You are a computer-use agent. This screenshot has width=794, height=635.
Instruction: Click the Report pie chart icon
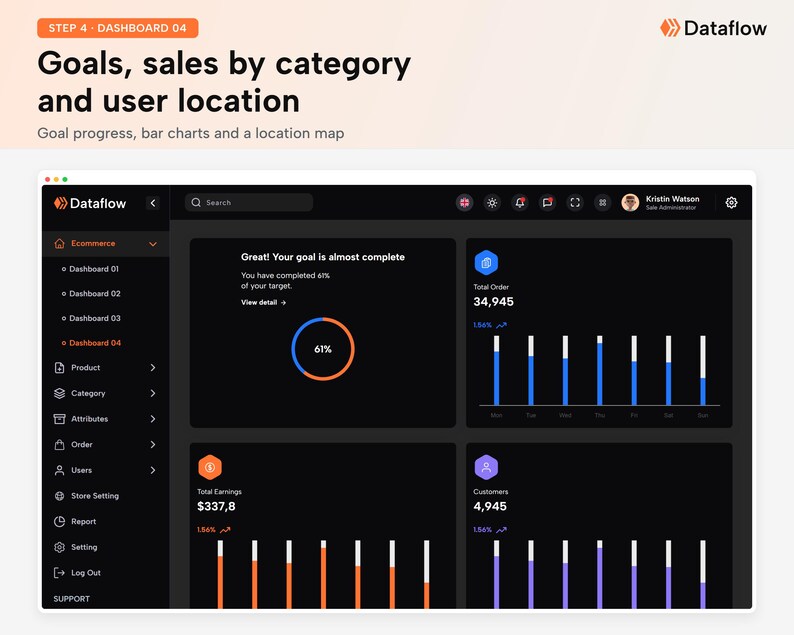click(x=59, y=522)
